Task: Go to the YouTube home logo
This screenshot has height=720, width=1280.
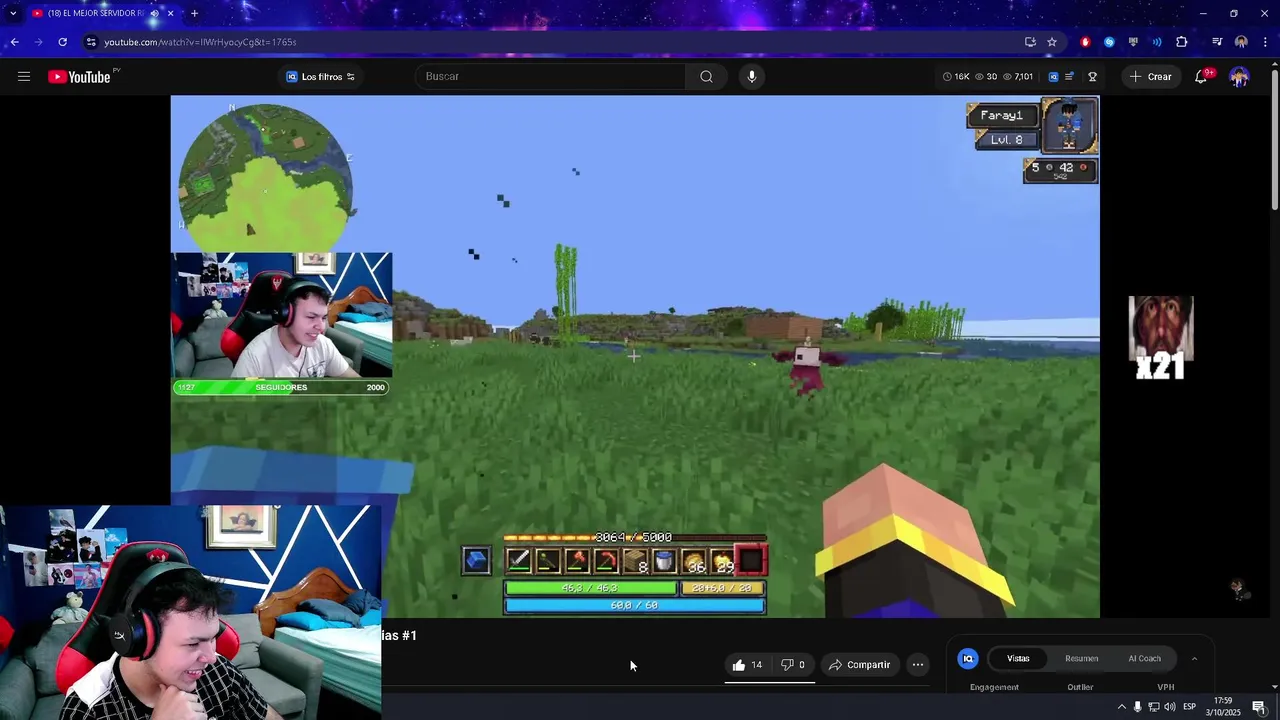Action: pos(79,77)
